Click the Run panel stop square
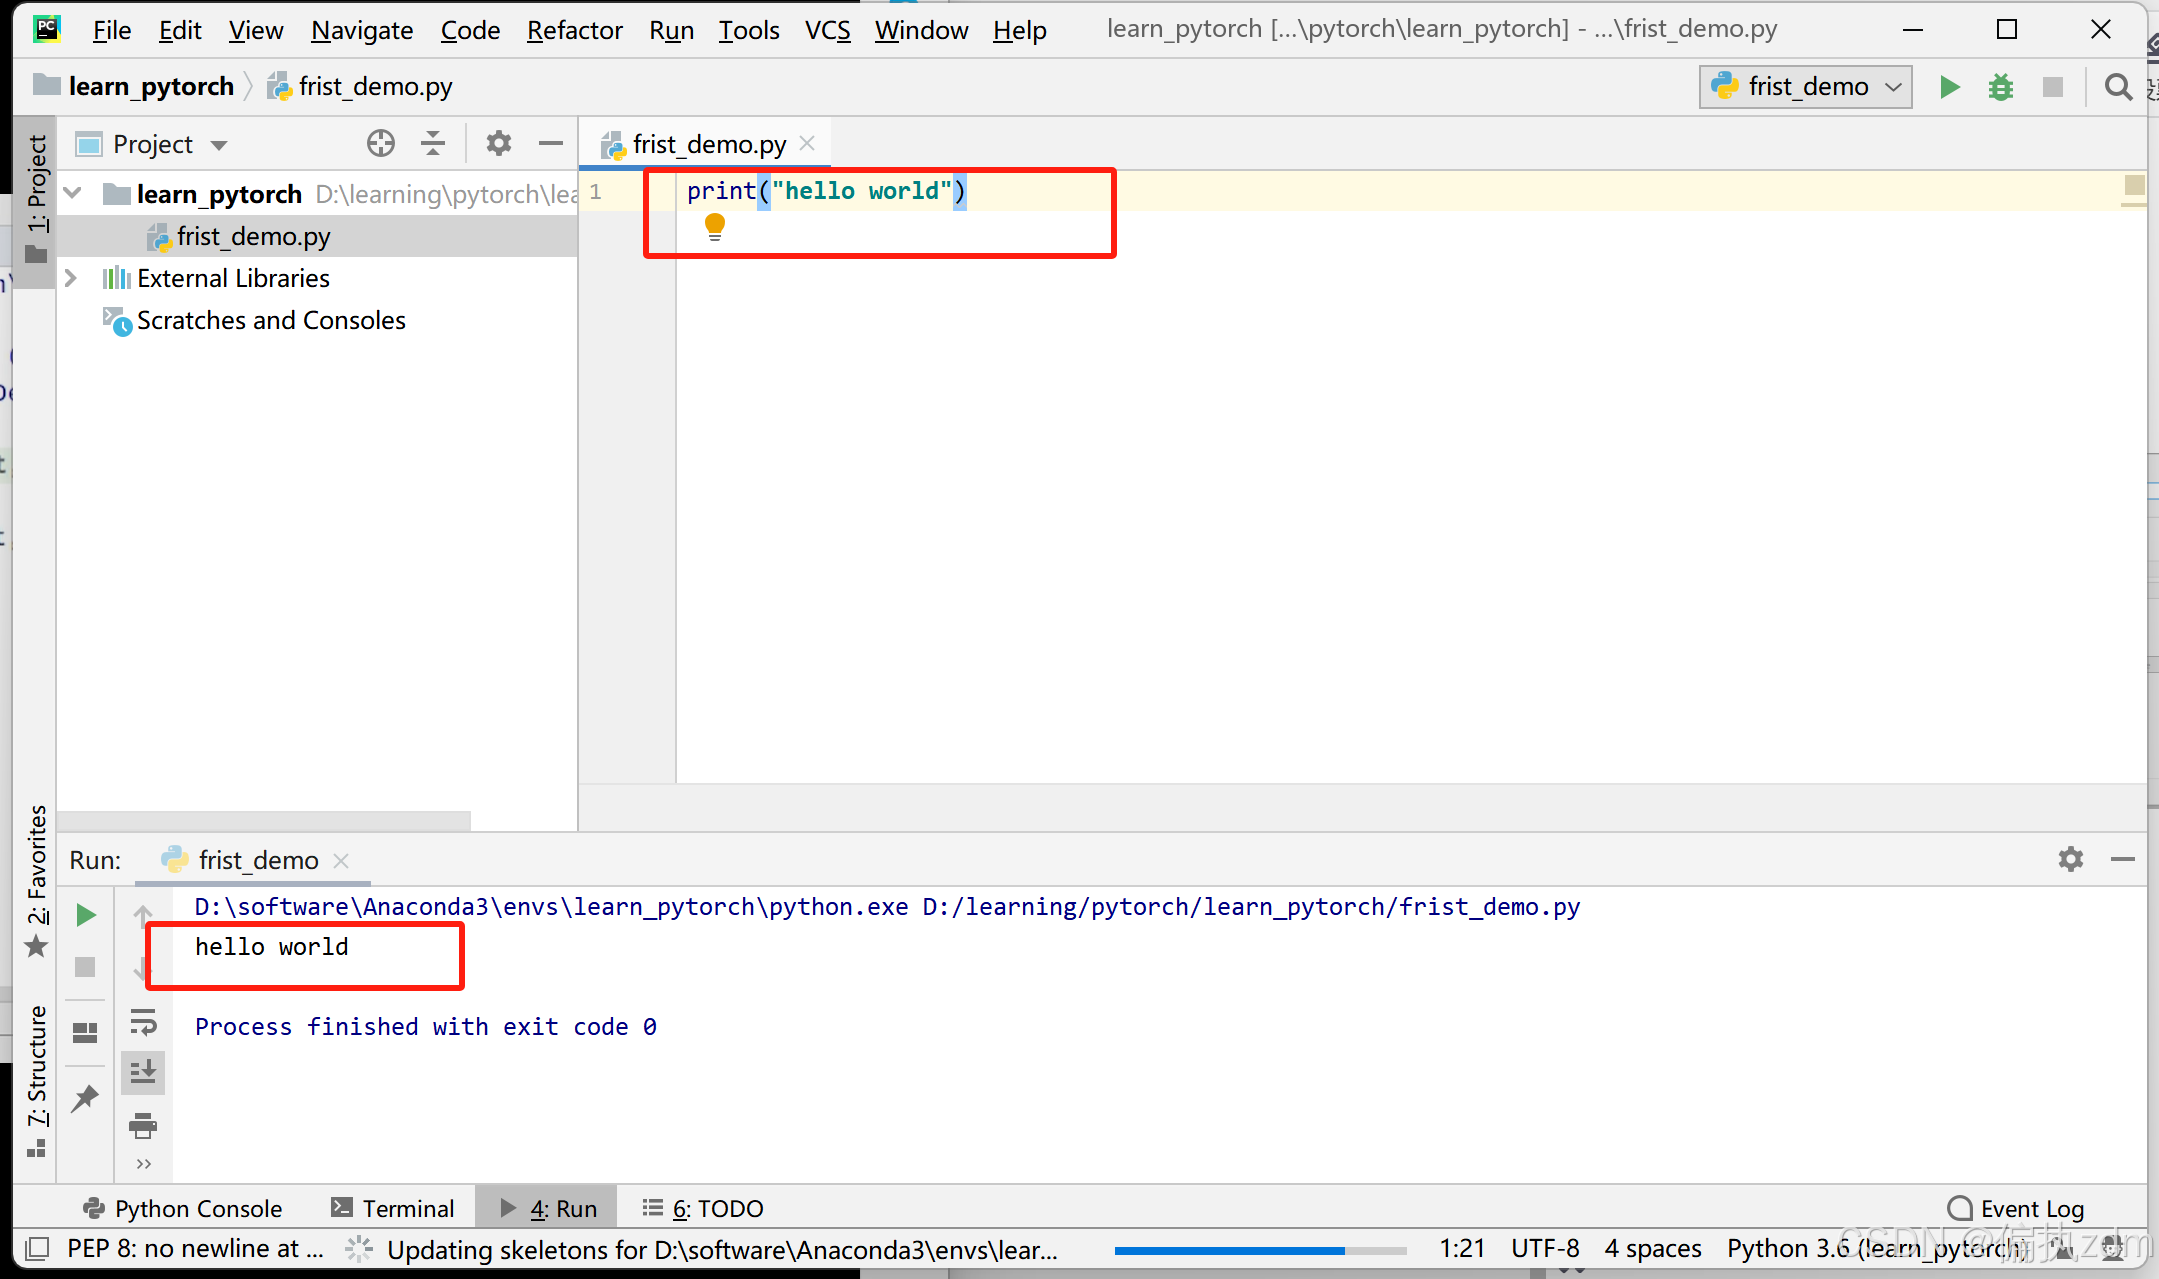Image resolution: width=2159 pixels, height=1279 pixels. click(85, 967)
